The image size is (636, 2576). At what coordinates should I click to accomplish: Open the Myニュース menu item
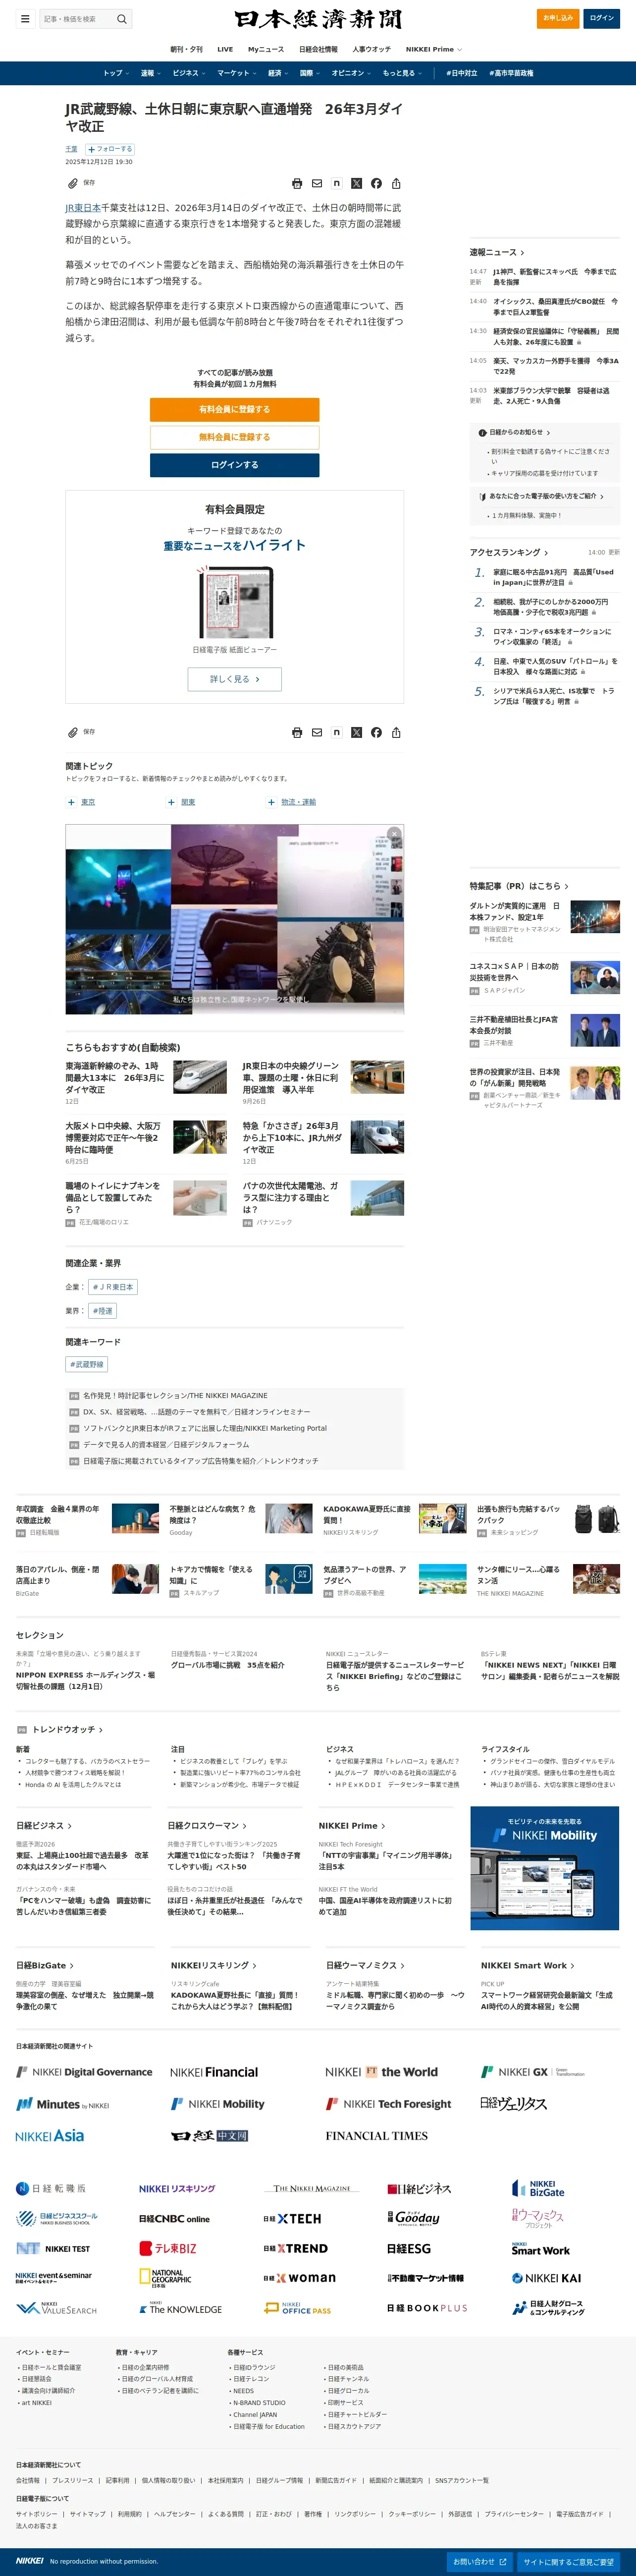tap(266, 49)
